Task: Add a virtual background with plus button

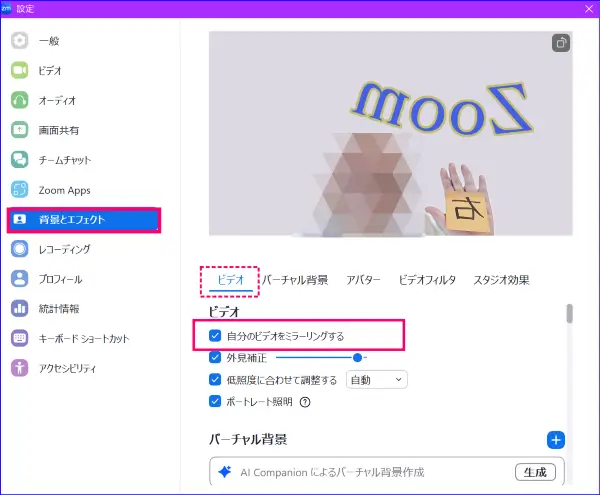Action: click(x=556, y=440)
